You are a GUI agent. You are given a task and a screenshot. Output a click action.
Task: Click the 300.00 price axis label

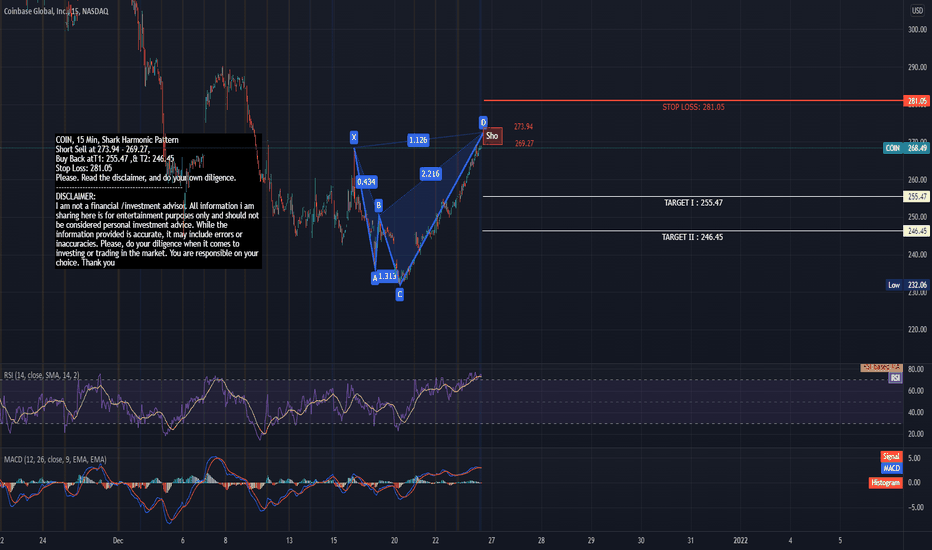(x=917, y=30)
